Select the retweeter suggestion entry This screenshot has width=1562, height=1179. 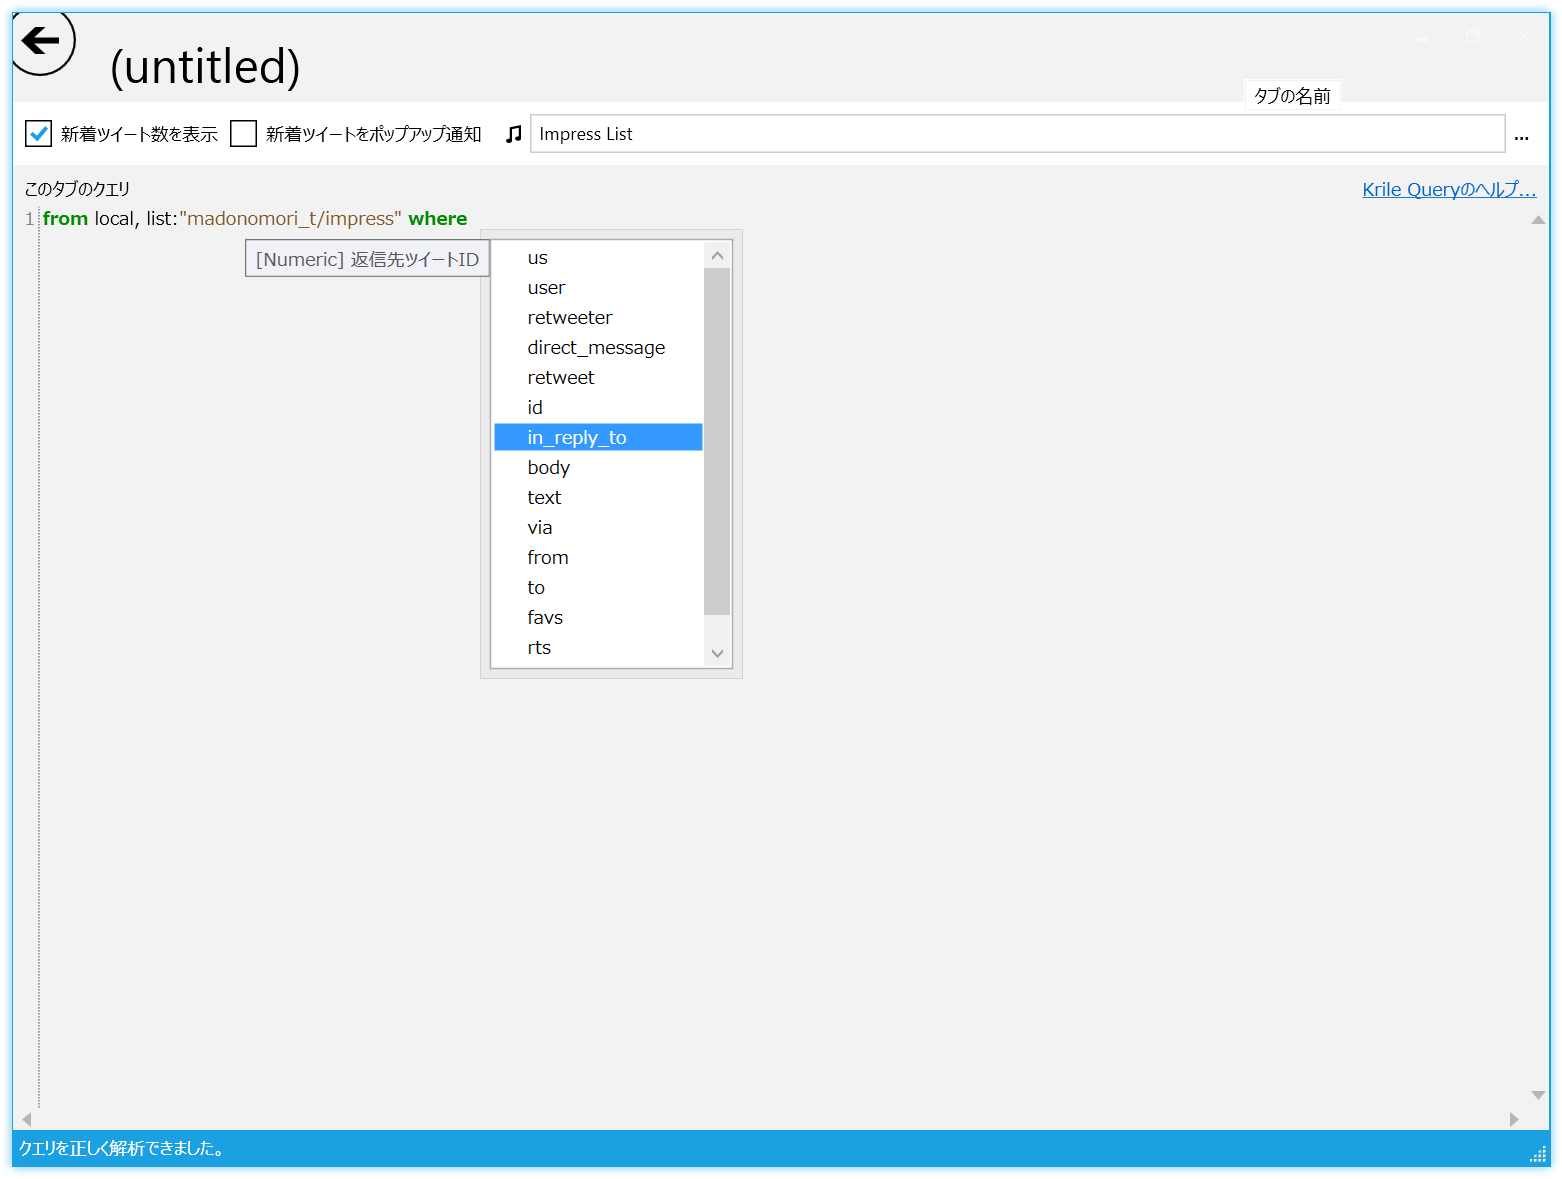coord(570,317)
